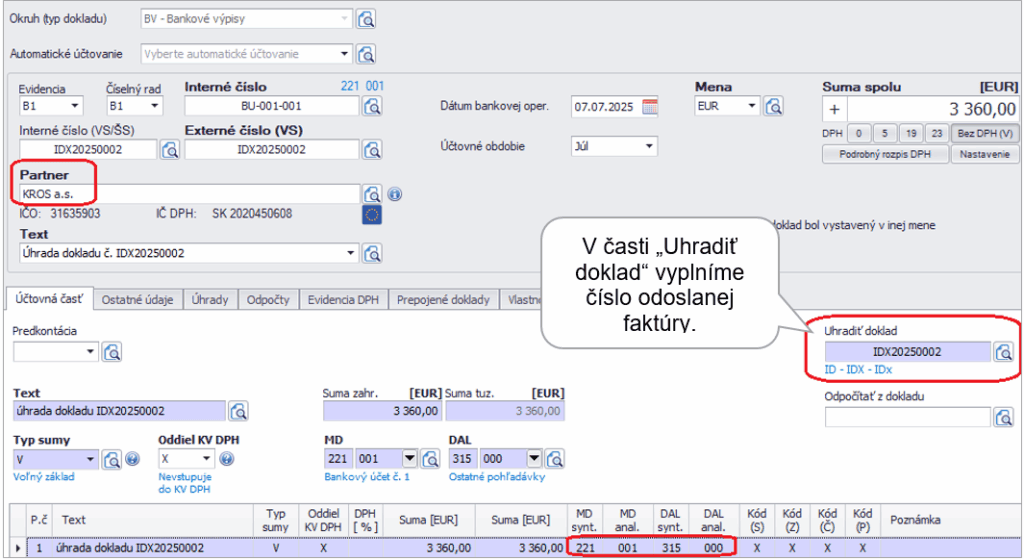1024x560 pixels.
Task: Open lookup beside Odpočítať z dokladu field
Action: (1003, 416)
